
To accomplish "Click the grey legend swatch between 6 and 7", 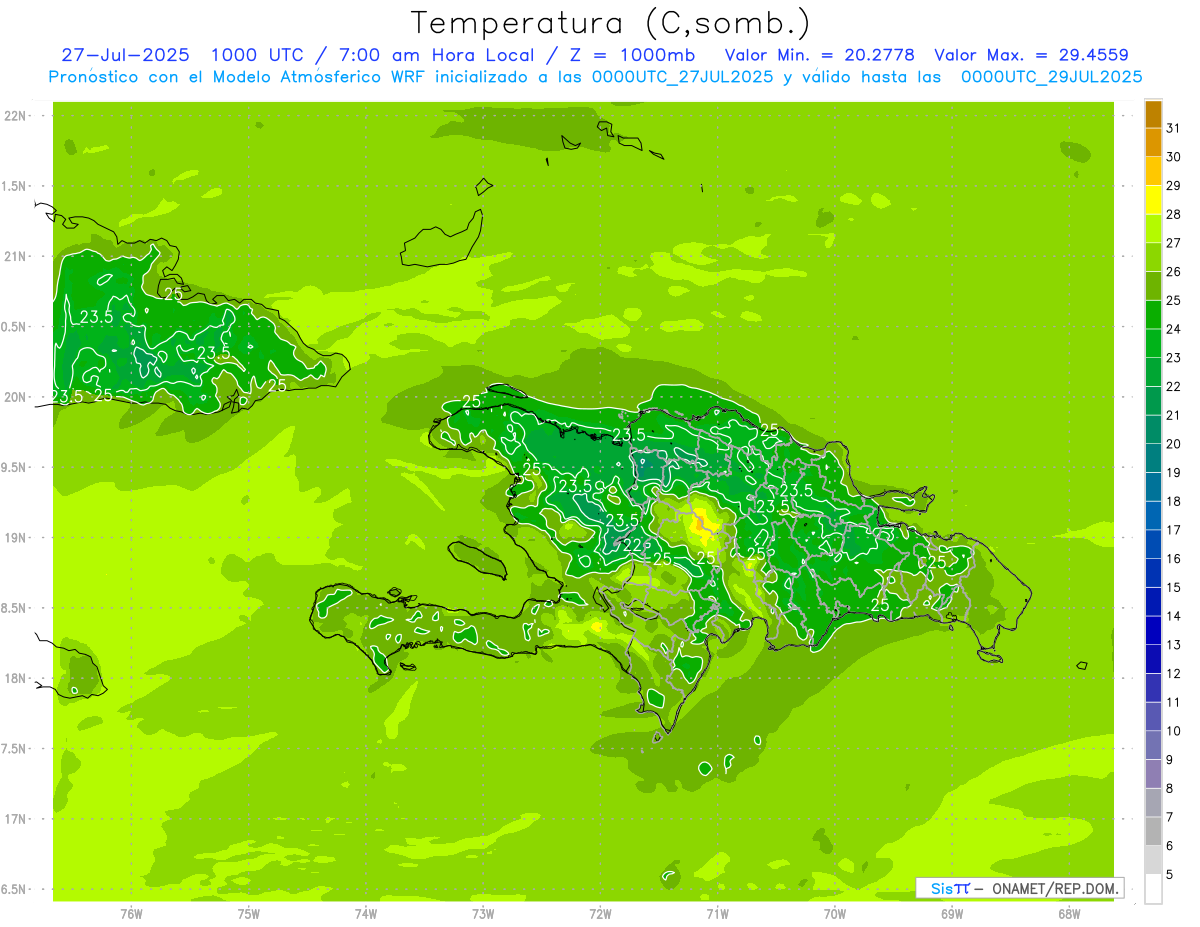I will [1153, 832].
